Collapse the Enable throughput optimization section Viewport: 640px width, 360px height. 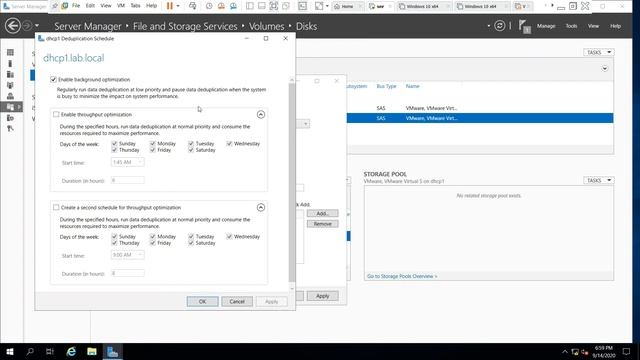(261, 115)
